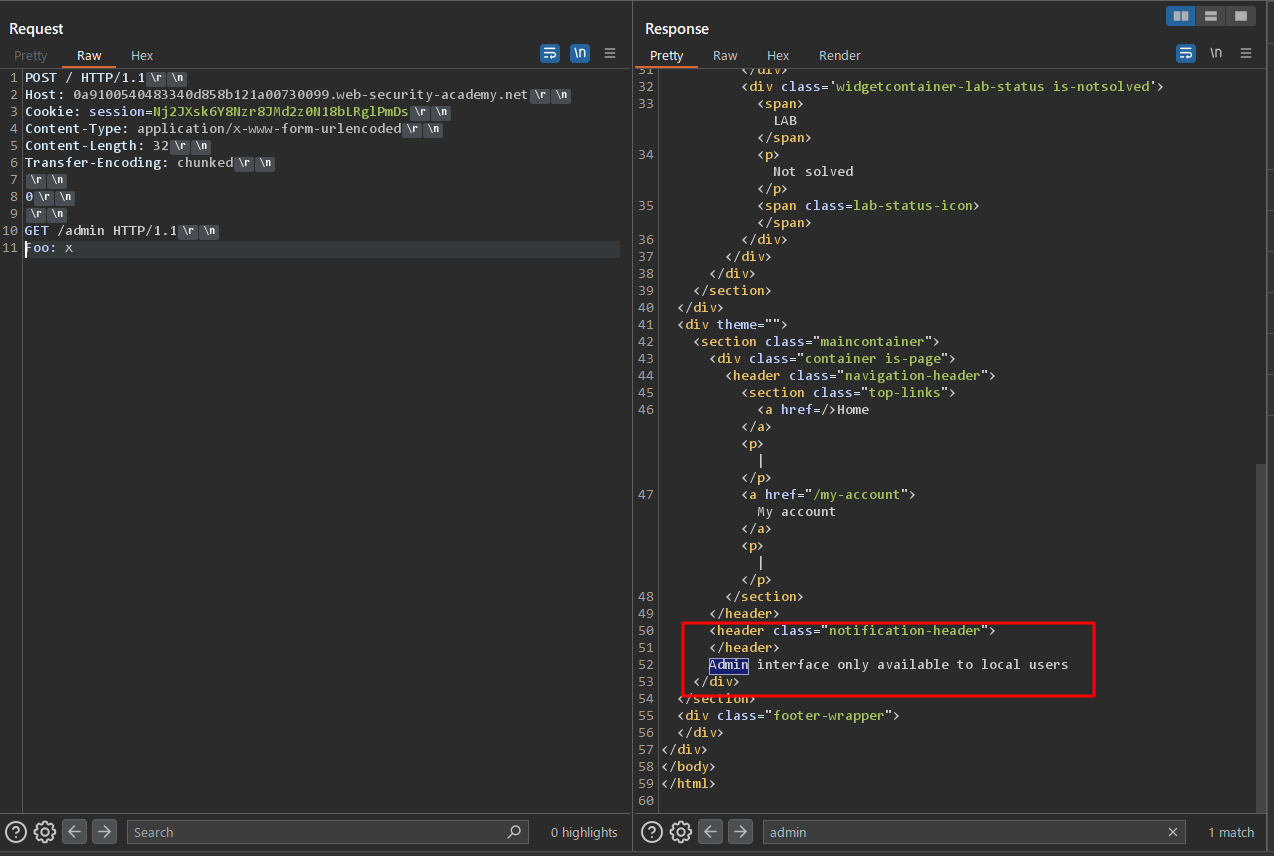Switch to Response Render tab

tap(840, 56)
